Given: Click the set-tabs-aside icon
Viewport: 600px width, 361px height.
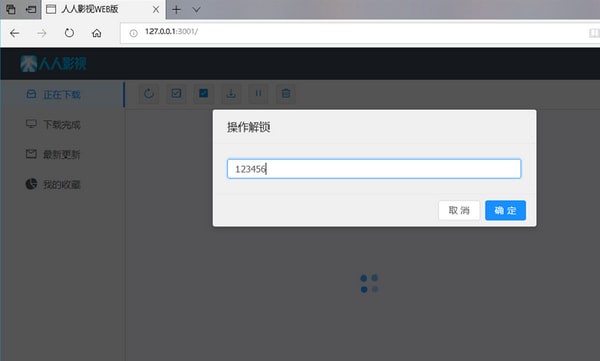Looking at the screenshot, I should (x=31, y=9).
